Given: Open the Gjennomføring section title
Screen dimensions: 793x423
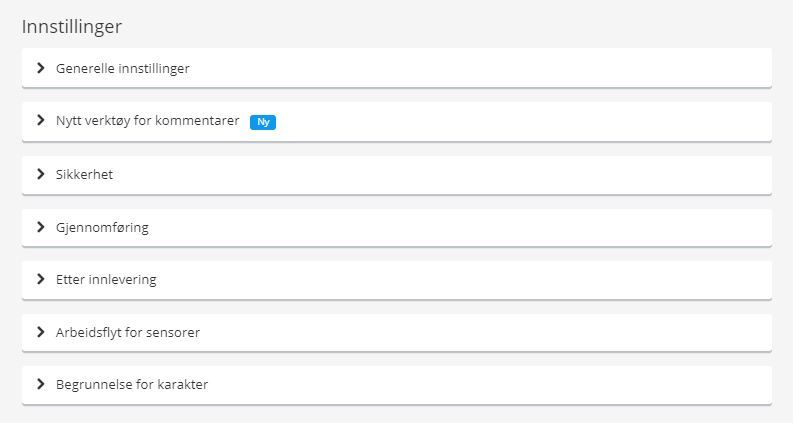Looking at the screenshot, I should tap(102, 228).
